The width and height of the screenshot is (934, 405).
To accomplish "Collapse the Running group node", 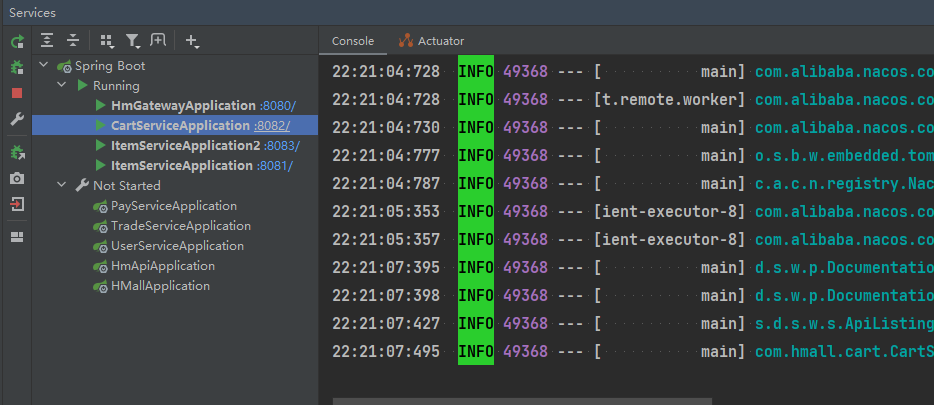I will click(62, 86).
